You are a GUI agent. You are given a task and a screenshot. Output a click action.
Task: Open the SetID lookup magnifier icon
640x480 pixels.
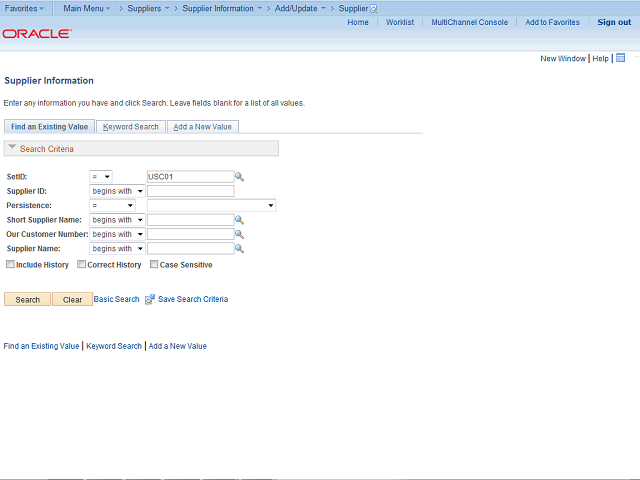(x=239, y=177)
